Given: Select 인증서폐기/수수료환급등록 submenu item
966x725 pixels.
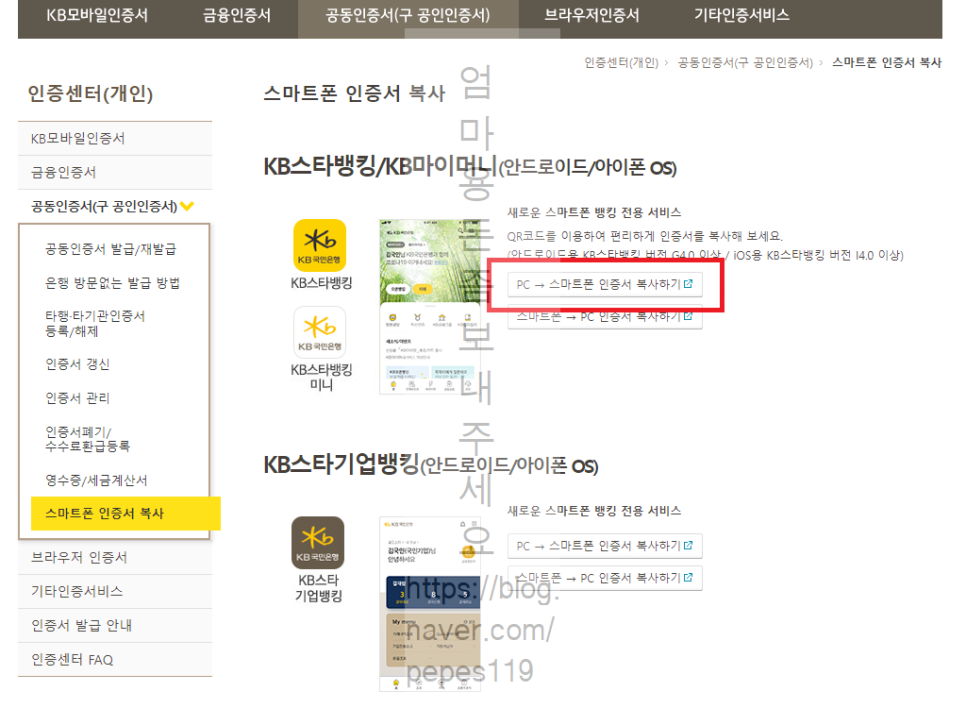Looking at the screenshot, I should pyautogui.click(x=87, y=439).
